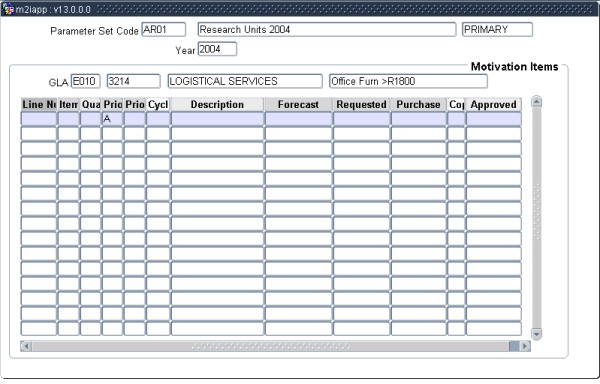This screenshot has height=384, width=600.
Task: Click the GLA field containing E010
Action: tap(86, 81)
